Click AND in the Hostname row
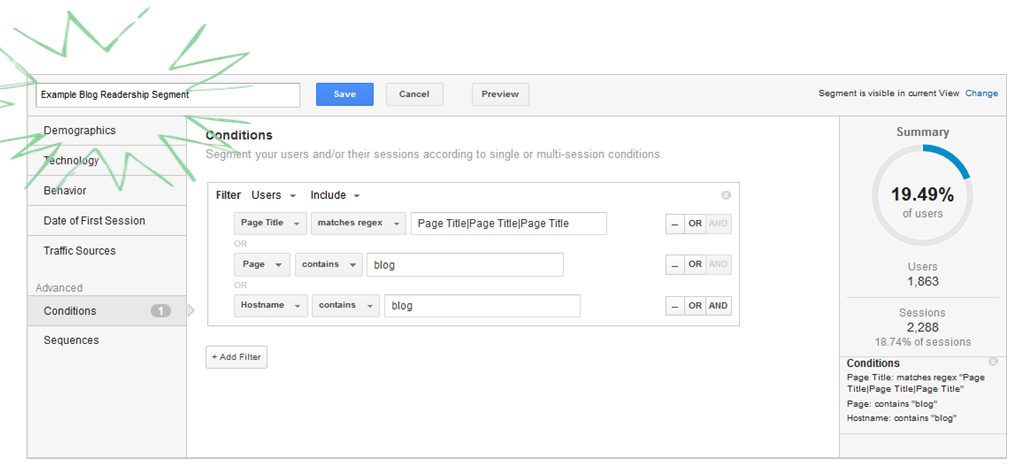Screen dimensions: 1016x466 tap(719, 306)
